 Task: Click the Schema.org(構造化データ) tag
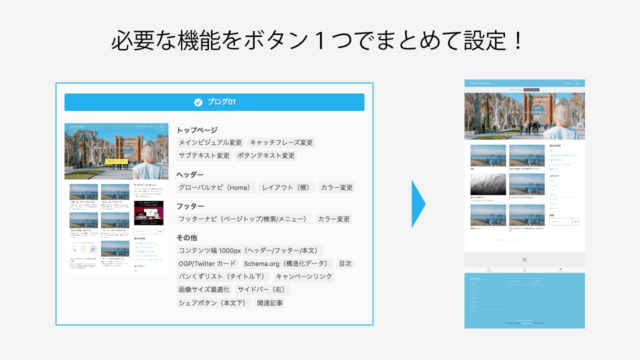point(287,264)
